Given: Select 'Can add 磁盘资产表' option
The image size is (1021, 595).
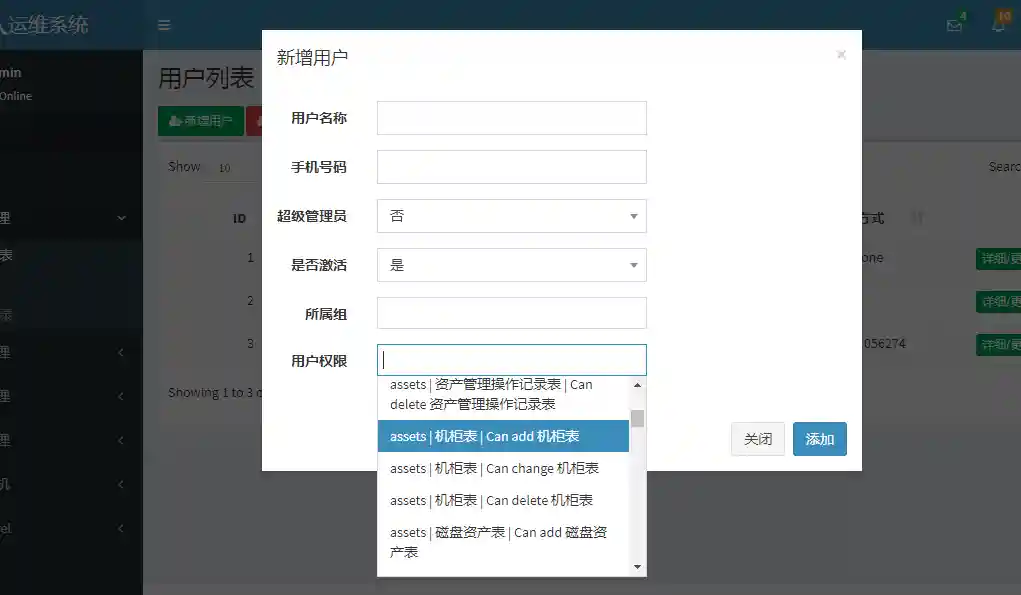Looking at the screenshot, I should [503, 542].
